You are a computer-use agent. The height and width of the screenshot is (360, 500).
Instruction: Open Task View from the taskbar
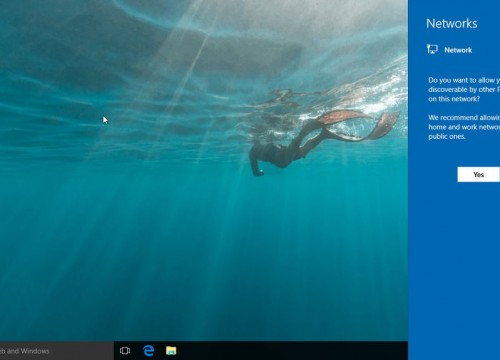(x=125, y=351)
